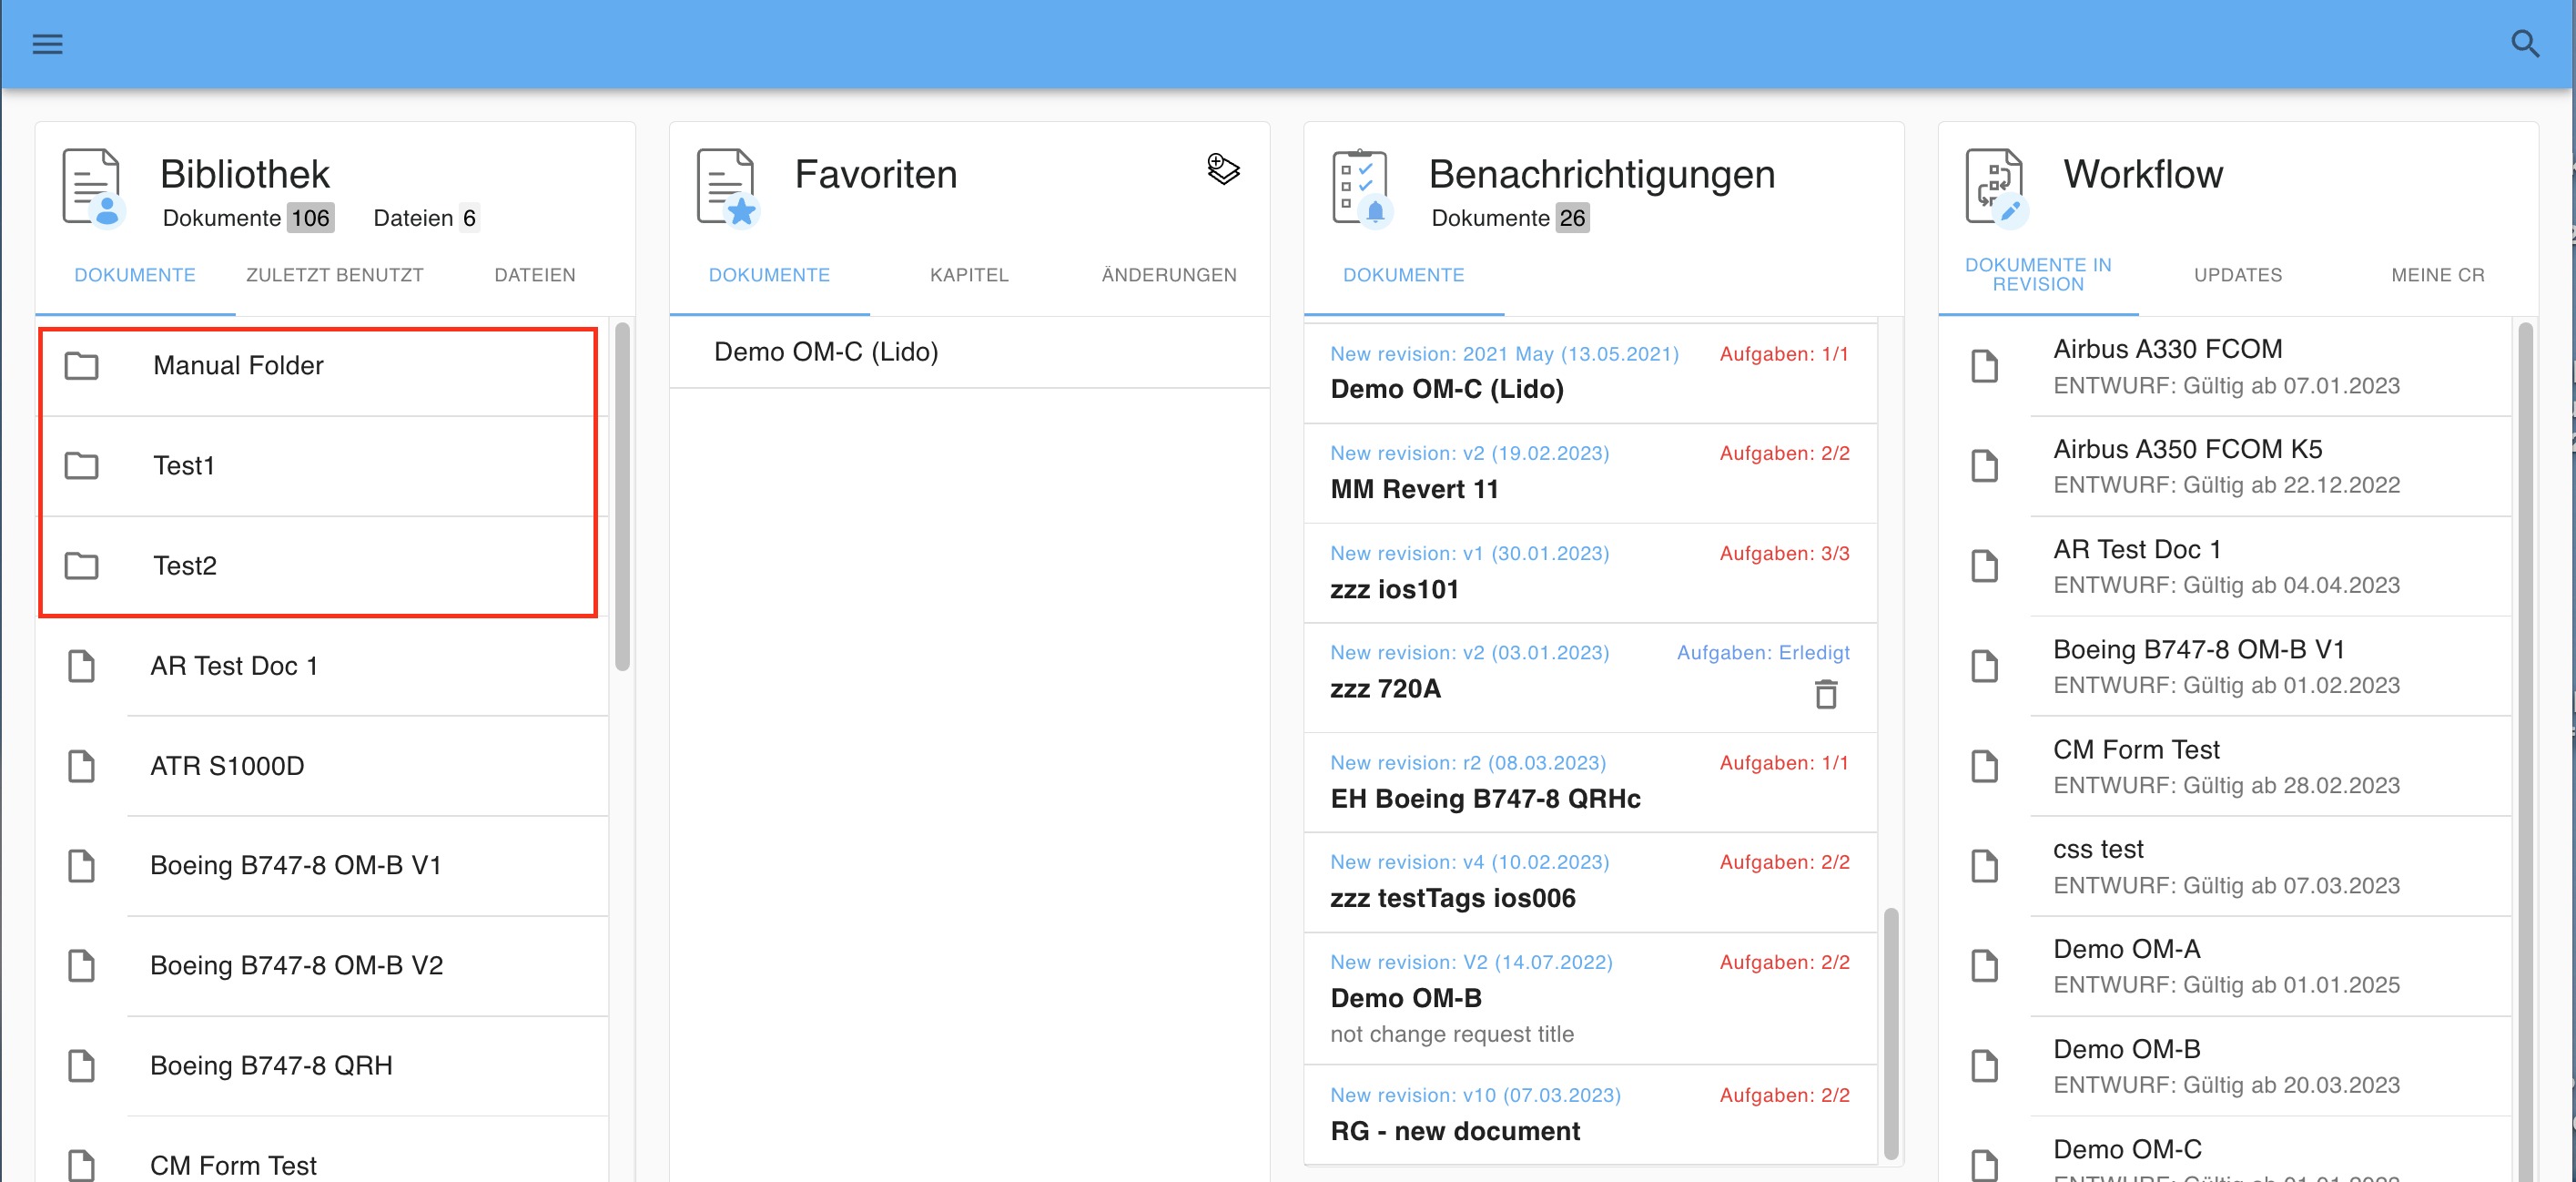Open the hamburger menu
The width and height of the screenshot is (2576, 1182).
(47, 44)
